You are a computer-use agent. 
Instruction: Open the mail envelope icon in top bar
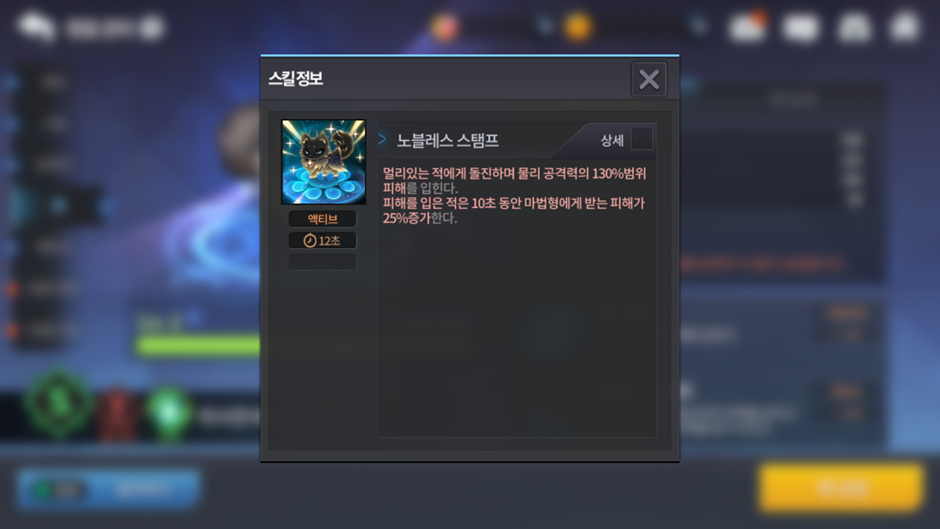click(801, 28)
